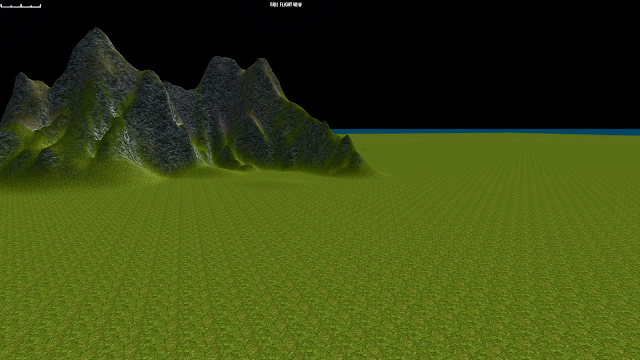Click the flight view label at top

click(286, 4)
